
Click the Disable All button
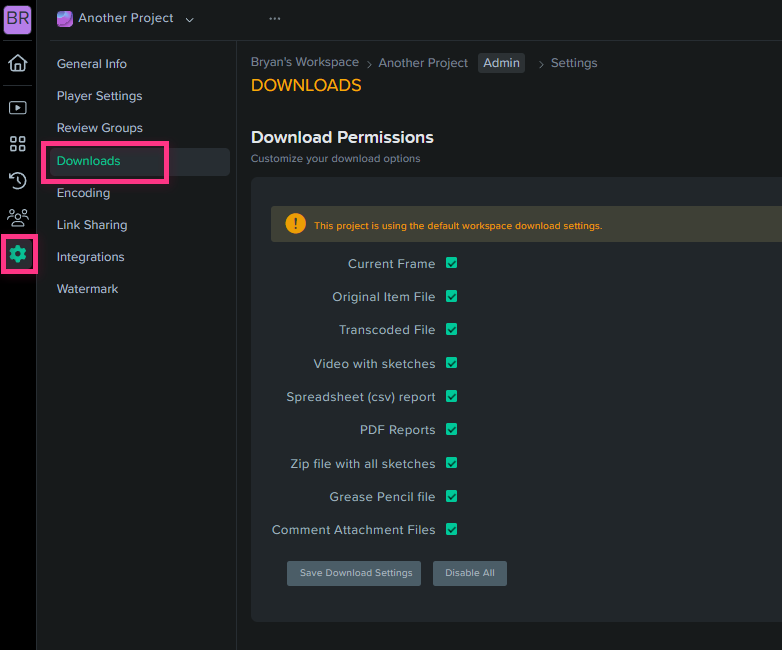[x=470, y=573]
